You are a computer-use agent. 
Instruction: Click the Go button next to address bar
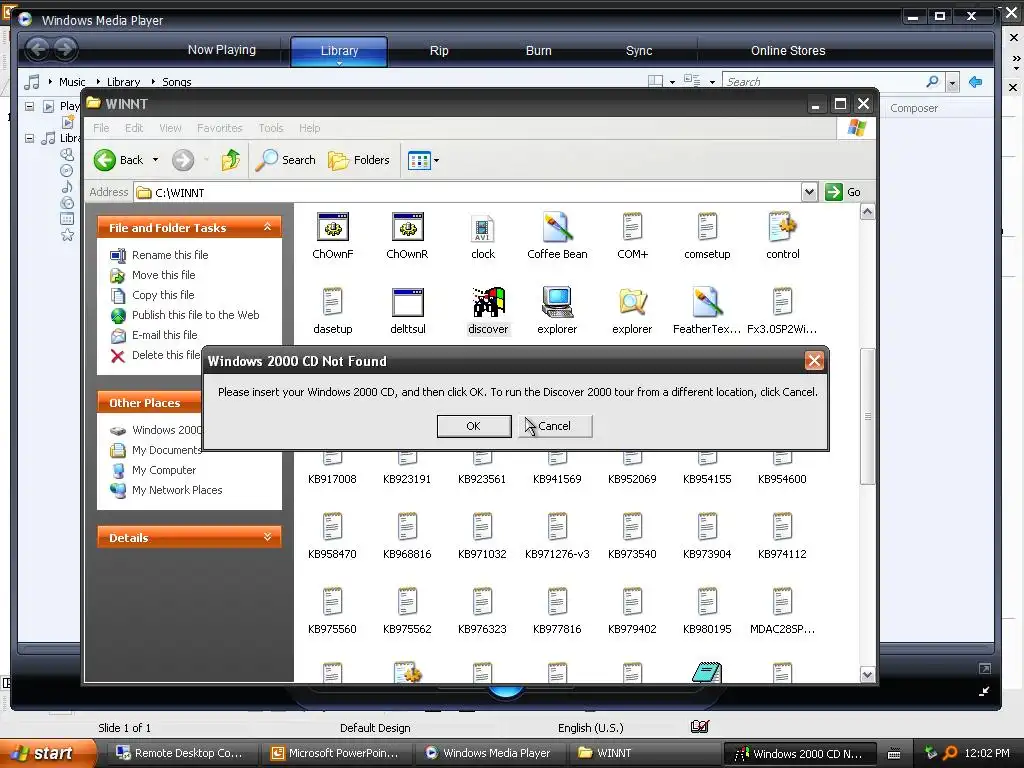coord(844,192)
